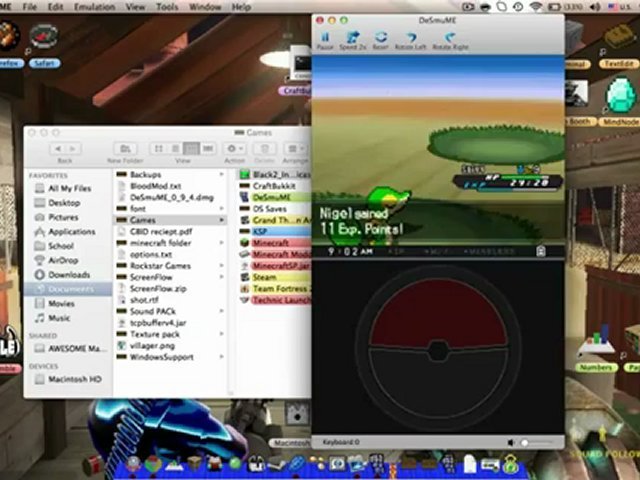
Task: Open the Emulation menu
Action: 94,7
